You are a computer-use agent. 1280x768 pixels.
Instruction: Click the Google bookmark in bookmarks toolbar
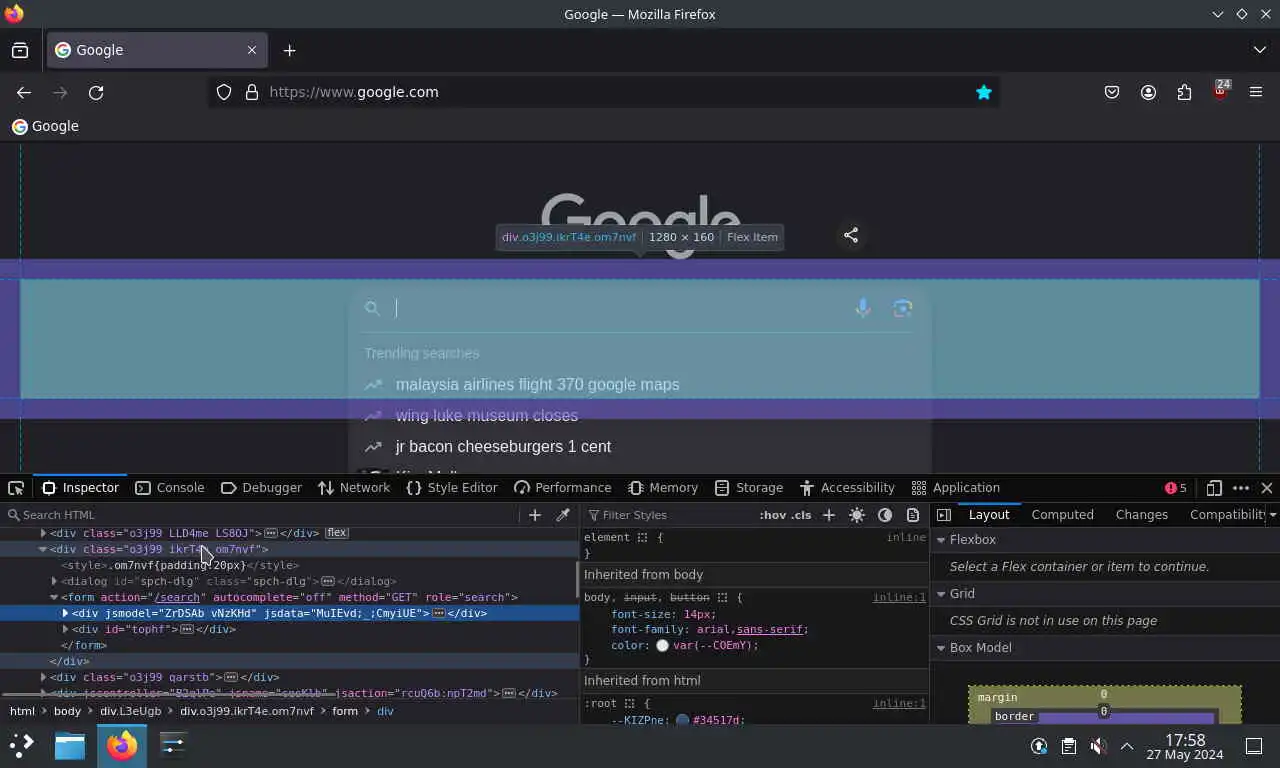tap(45, 126)
